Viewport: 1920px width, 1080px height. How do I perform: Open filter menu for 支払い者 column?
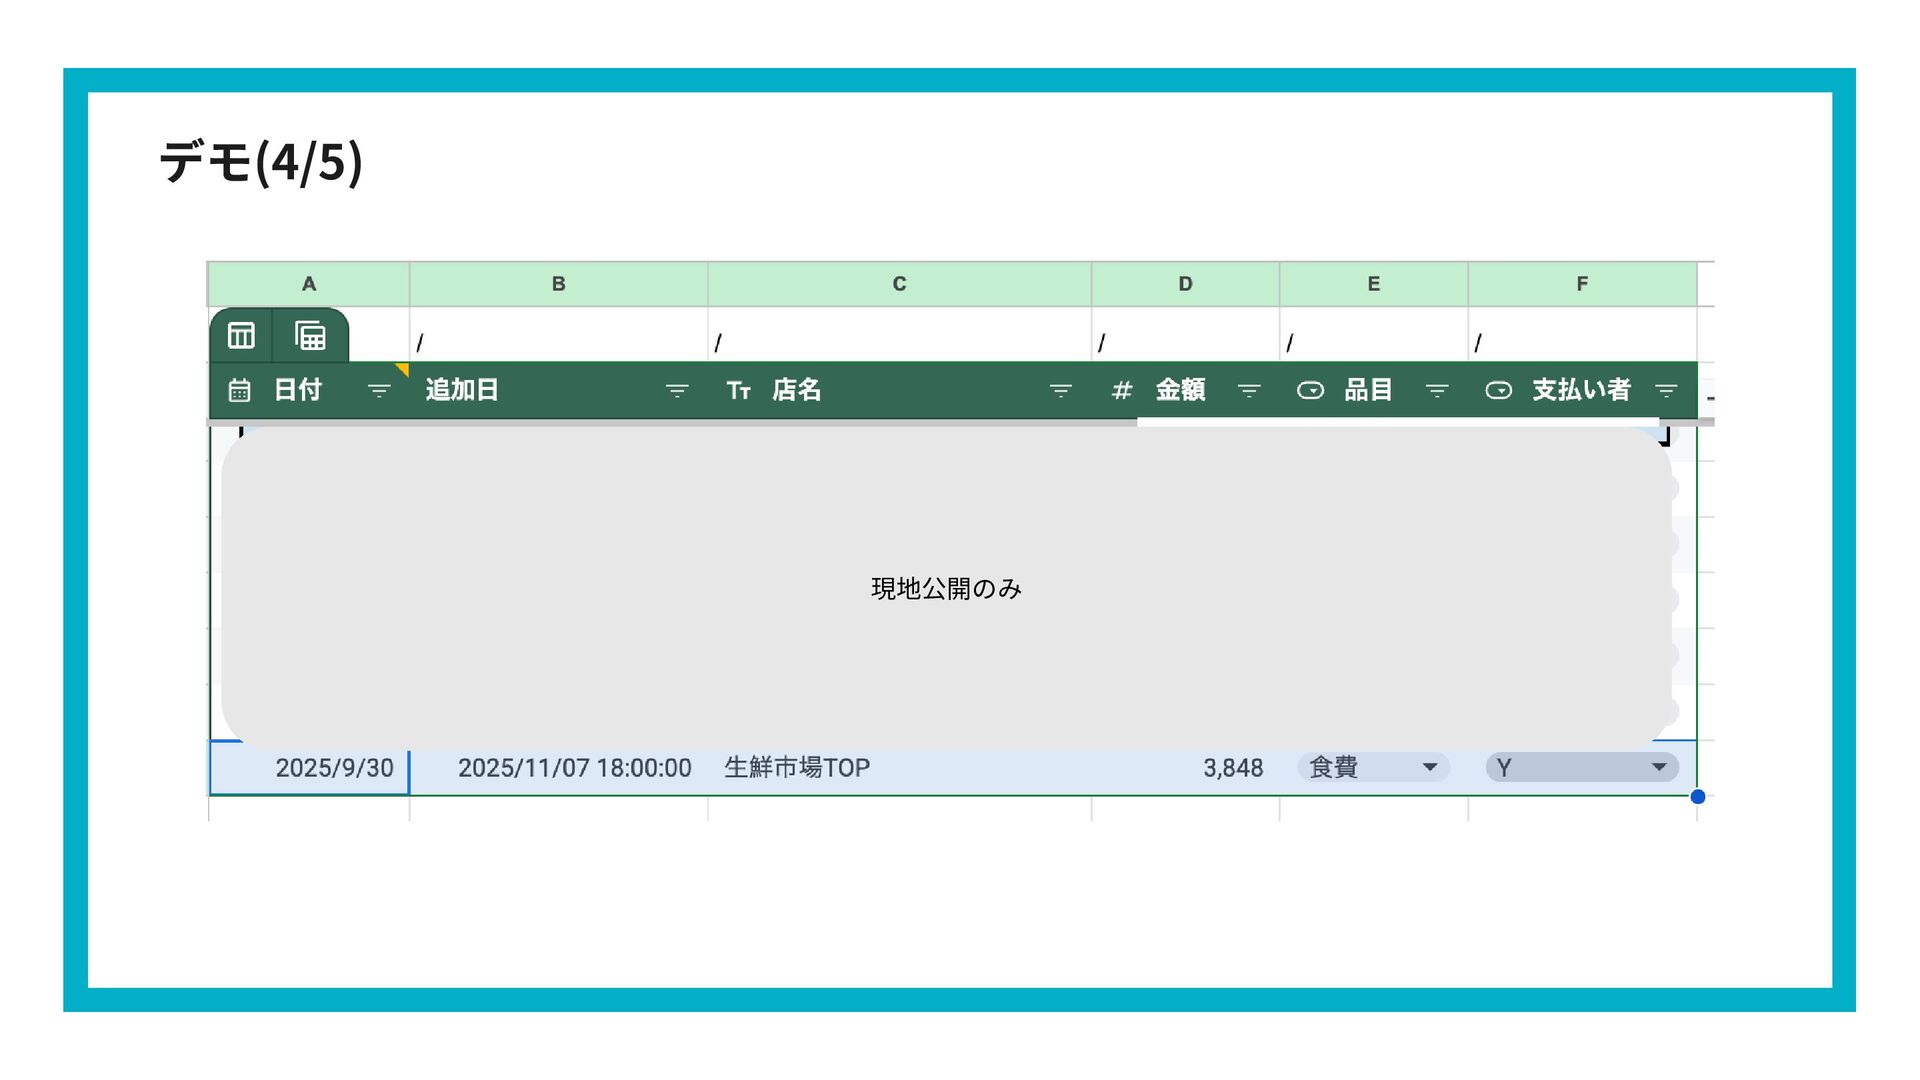click(x=1666, y=390)
